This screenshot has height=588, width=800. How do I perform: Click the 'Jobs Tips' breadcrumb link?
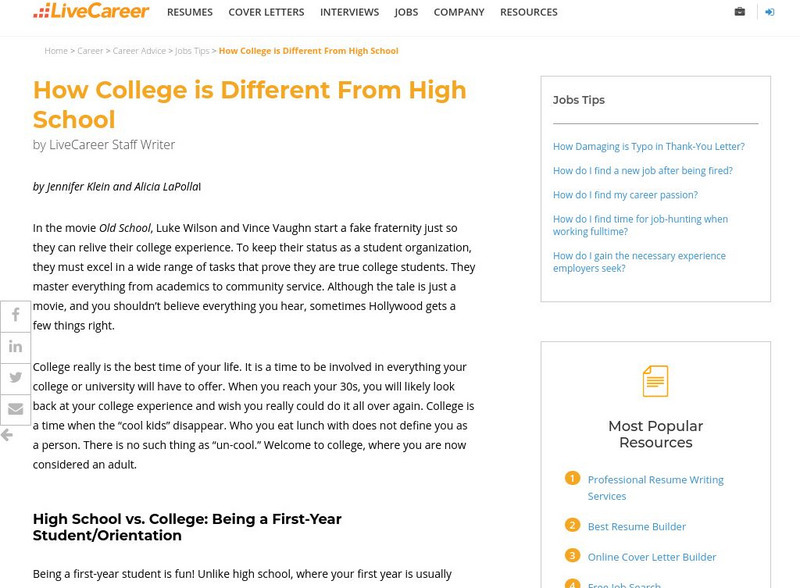(x=190, y=50)
